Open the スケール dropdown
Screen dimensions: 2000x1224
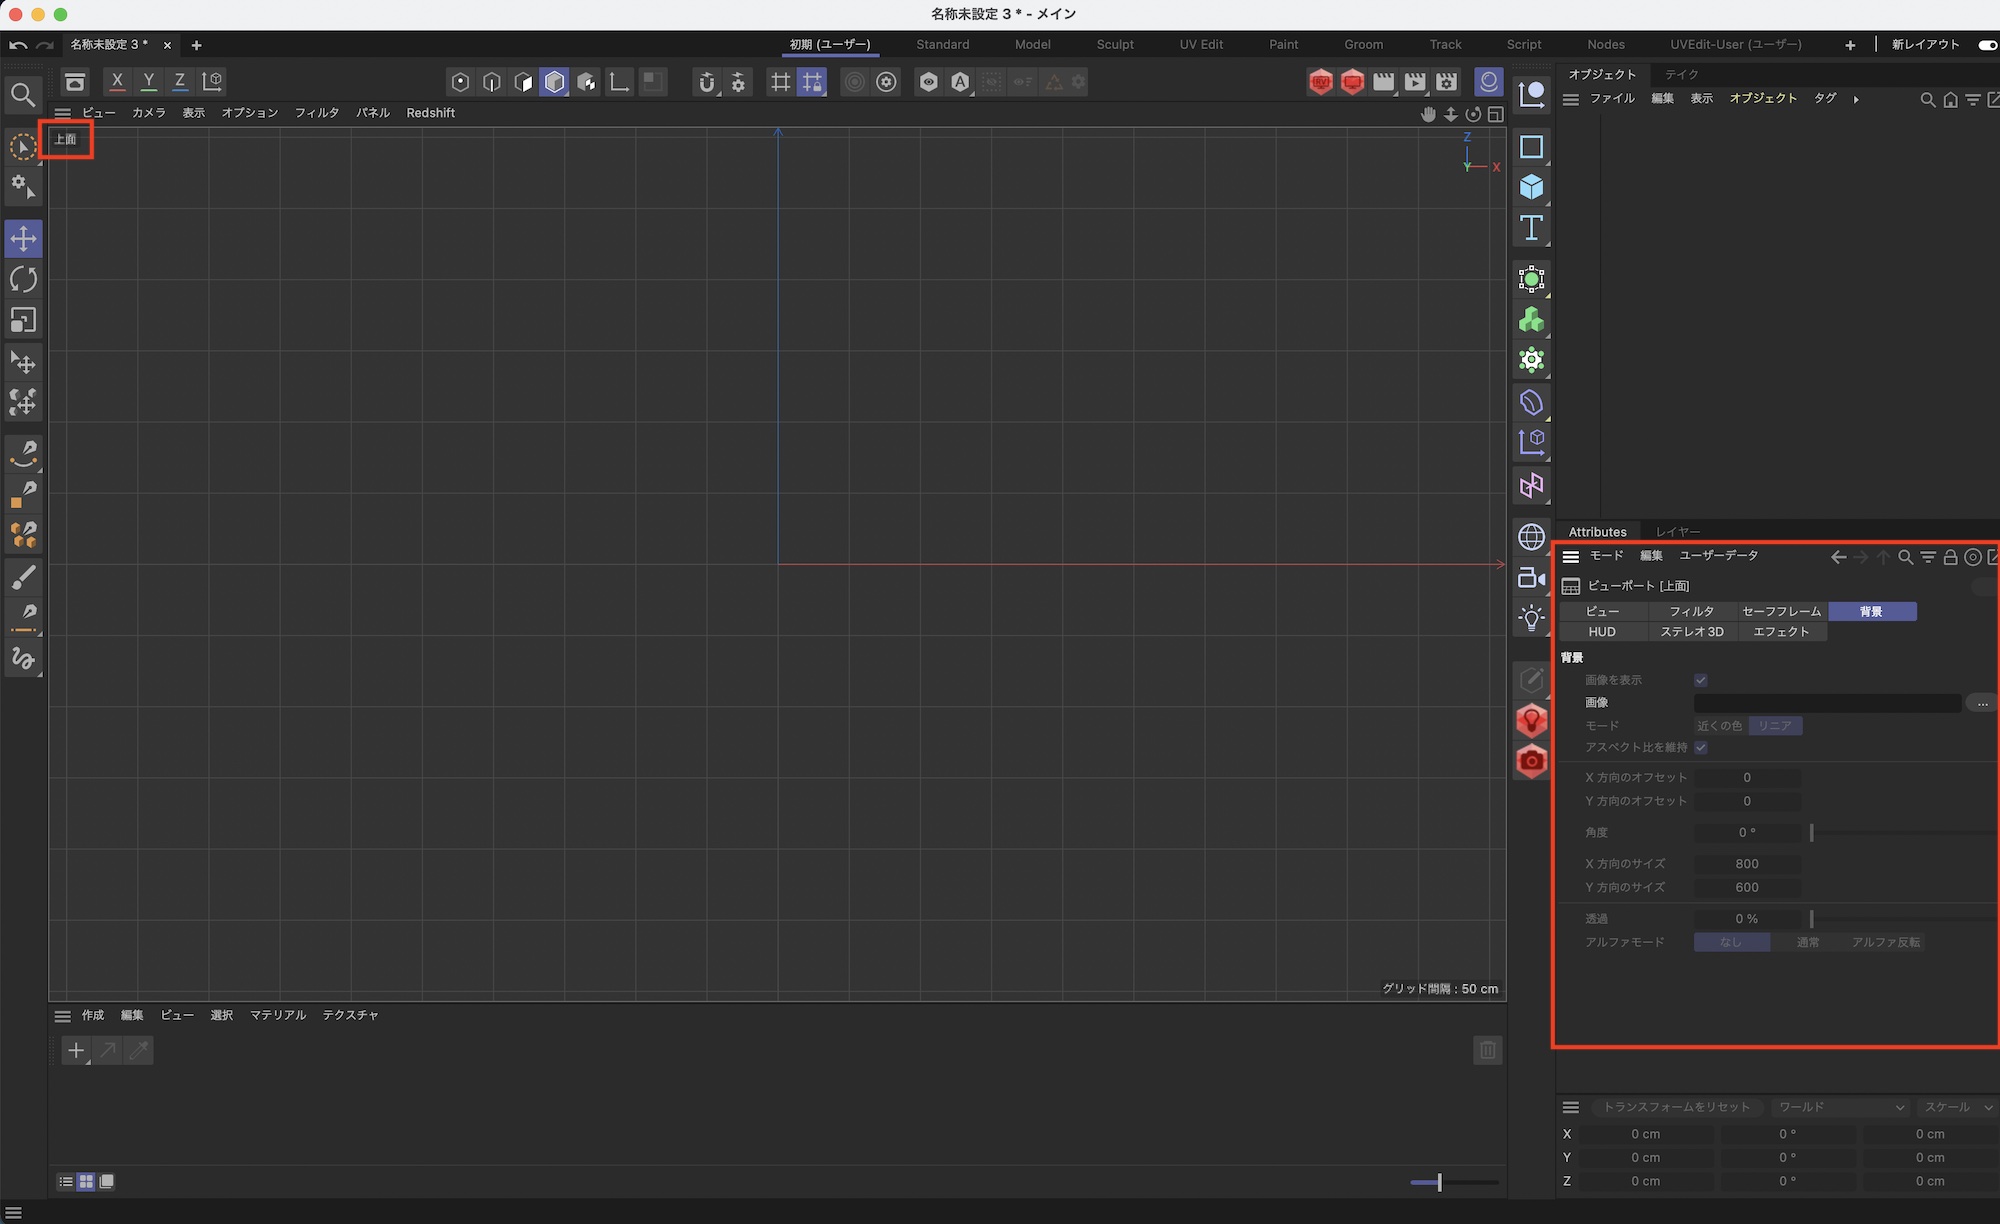click(1957, 1107)
